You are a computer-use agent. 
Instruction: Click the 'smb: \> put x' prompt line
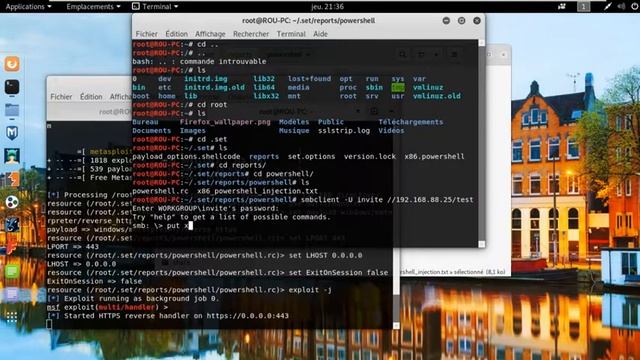[x=162, y=226]
